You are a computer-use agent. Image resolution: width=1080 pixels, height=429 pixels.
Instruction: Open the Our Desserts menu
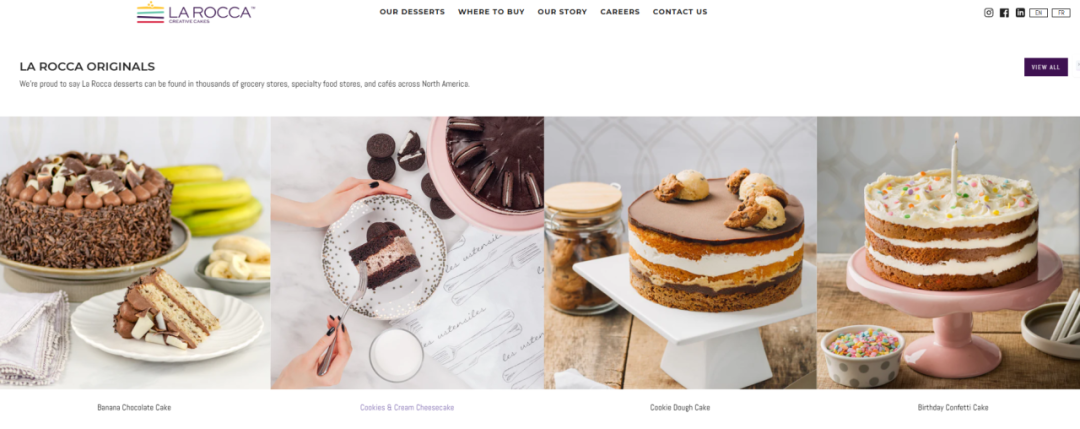(412, 12)
